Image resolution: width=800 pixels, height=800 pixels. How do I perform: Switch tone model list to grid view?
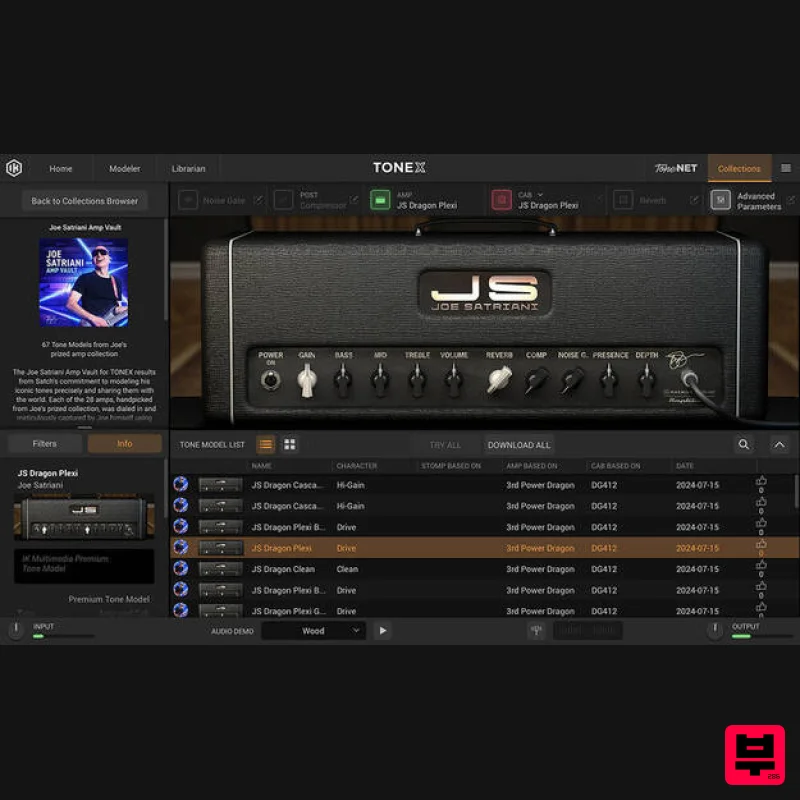pos(289,444)
